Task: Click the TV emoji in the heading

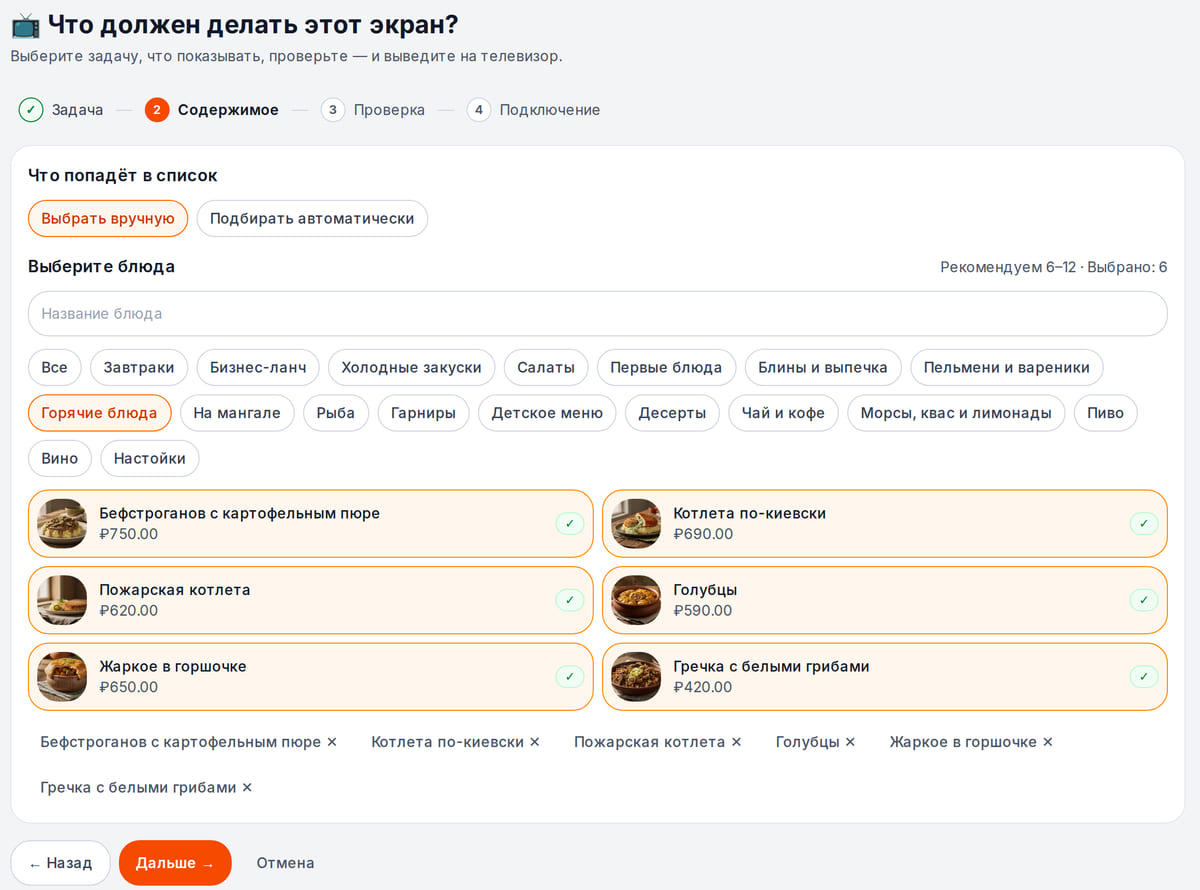Action: pyautogui.click(x=25, y=25)
